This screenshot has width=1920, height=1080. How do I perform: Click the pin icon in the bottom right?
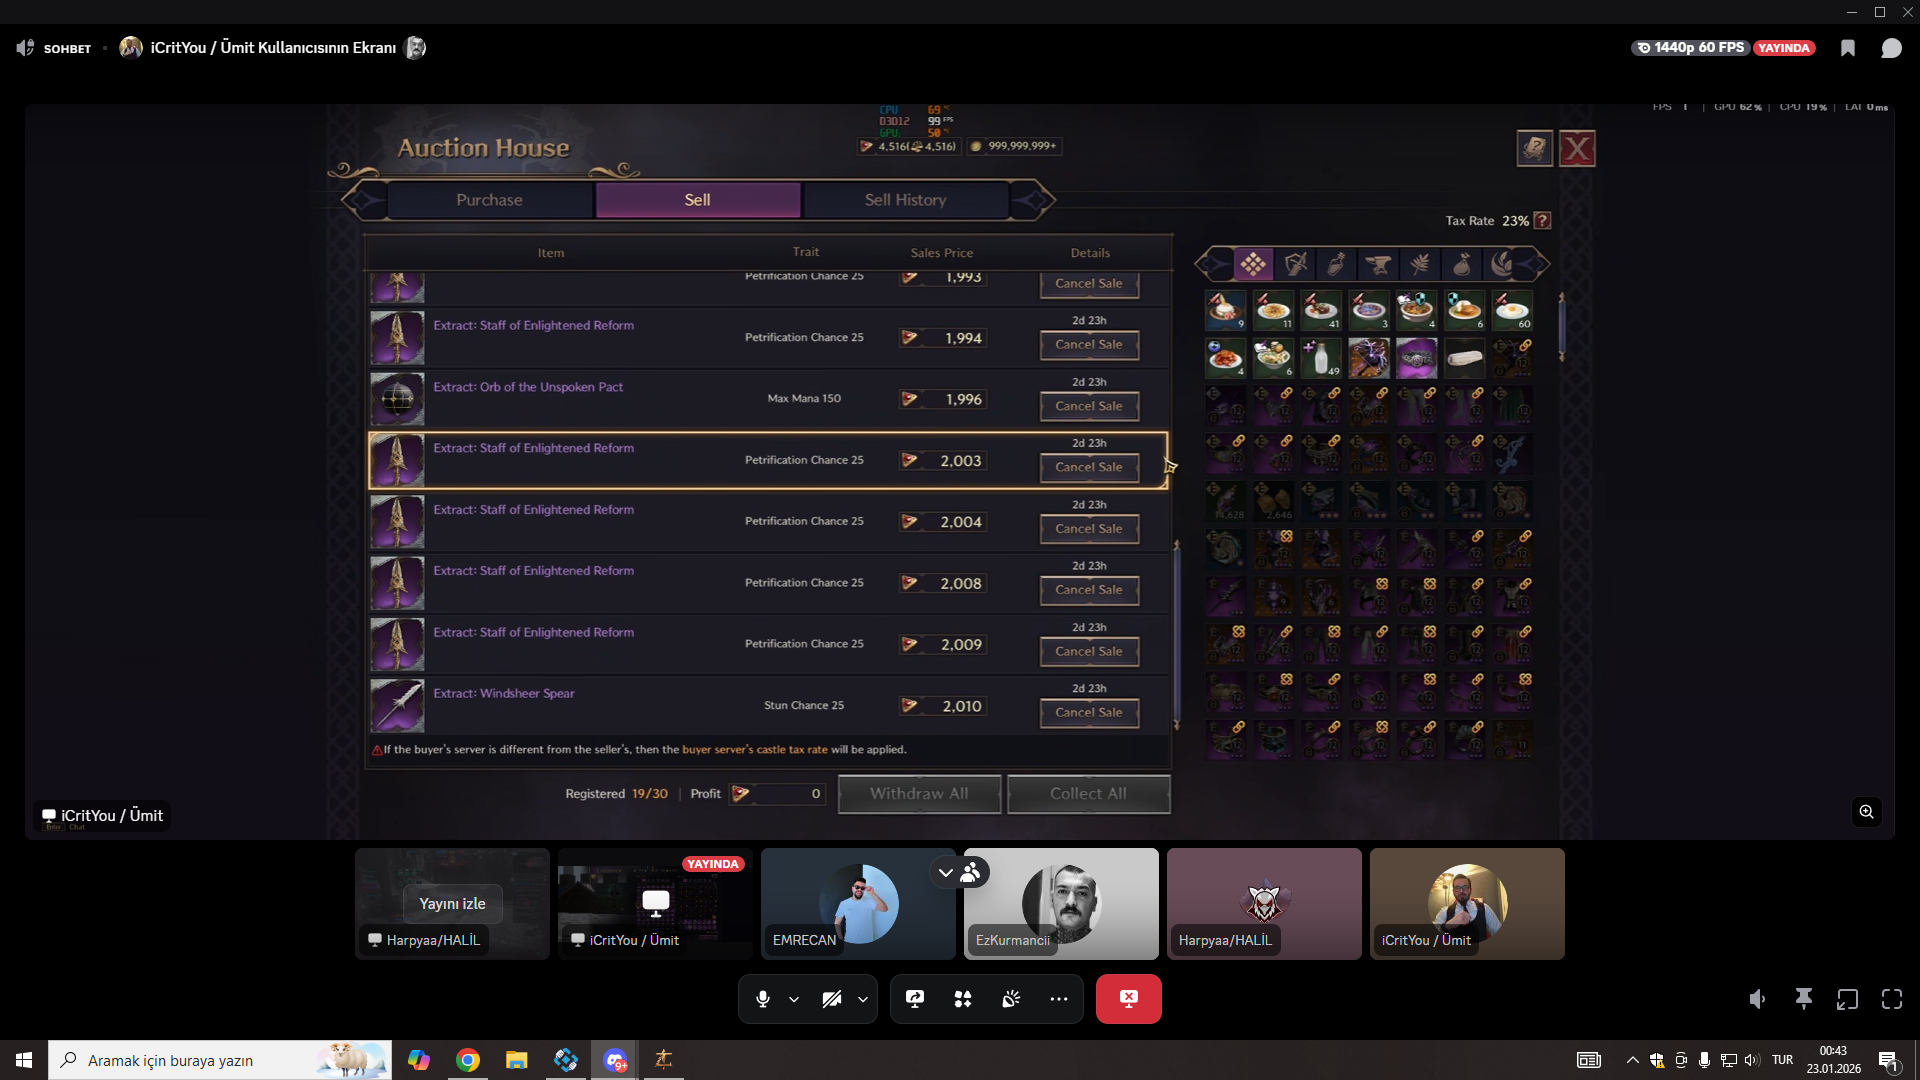1804,999
